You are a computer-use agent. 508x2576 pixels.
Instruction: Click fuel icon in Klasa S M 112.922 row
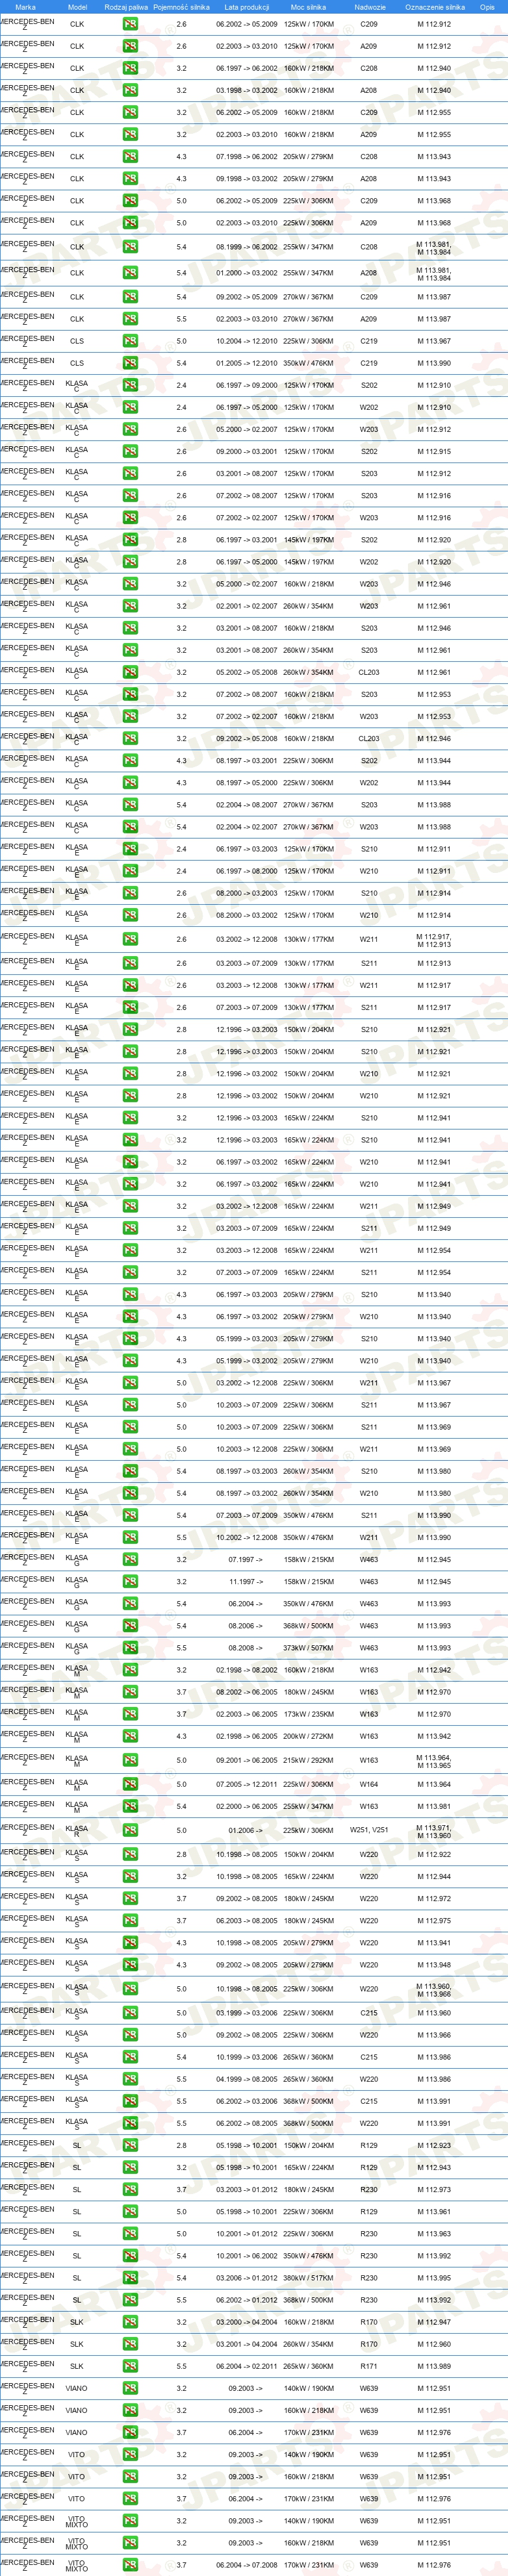[130, 1854]
